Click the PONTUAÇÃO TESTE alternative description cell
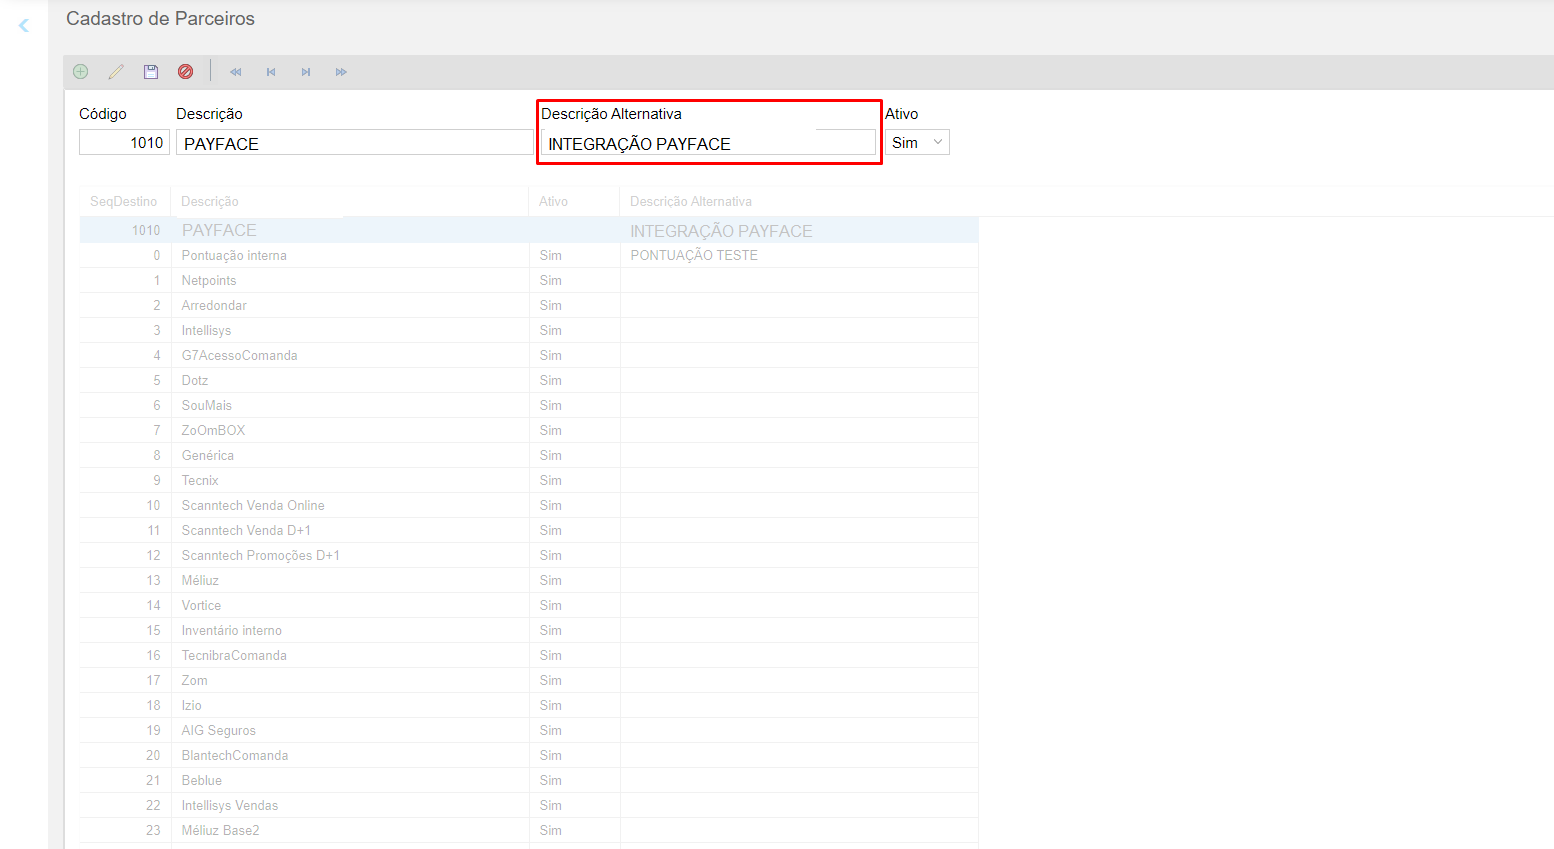This screenshot has height=849, width=1554. click(x=799, y=255)
